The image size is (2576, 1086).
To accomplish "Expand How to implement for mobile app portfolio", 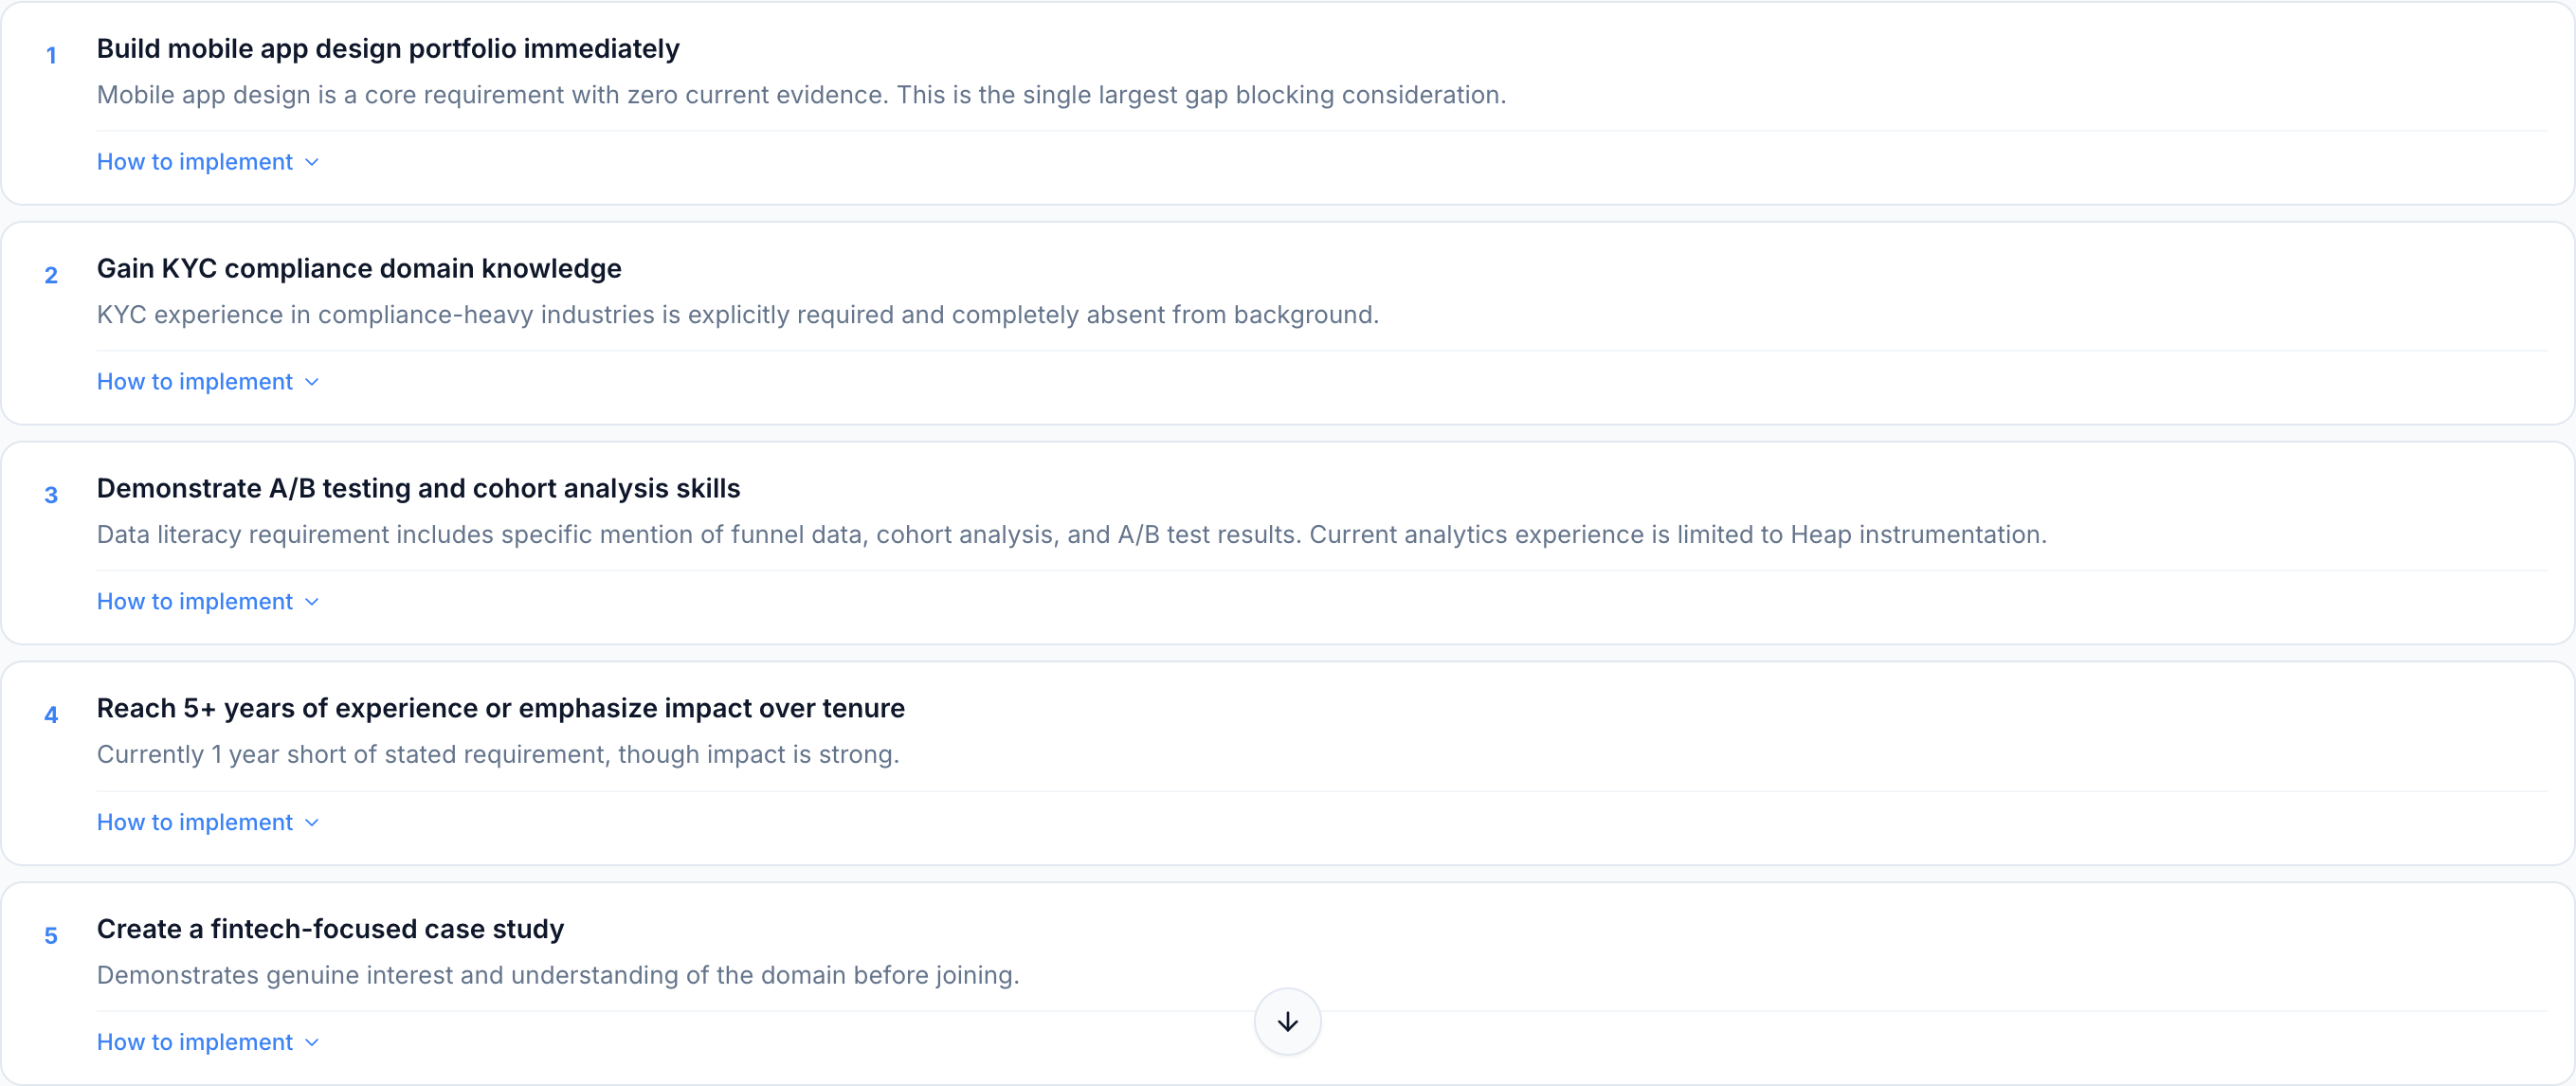I will point(195,162).
